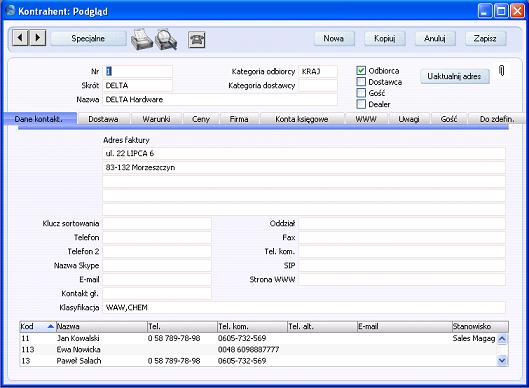This screenshot has height=388, width=529.
Task: Open the Konta księgowe tab
Action: point(302,119)
